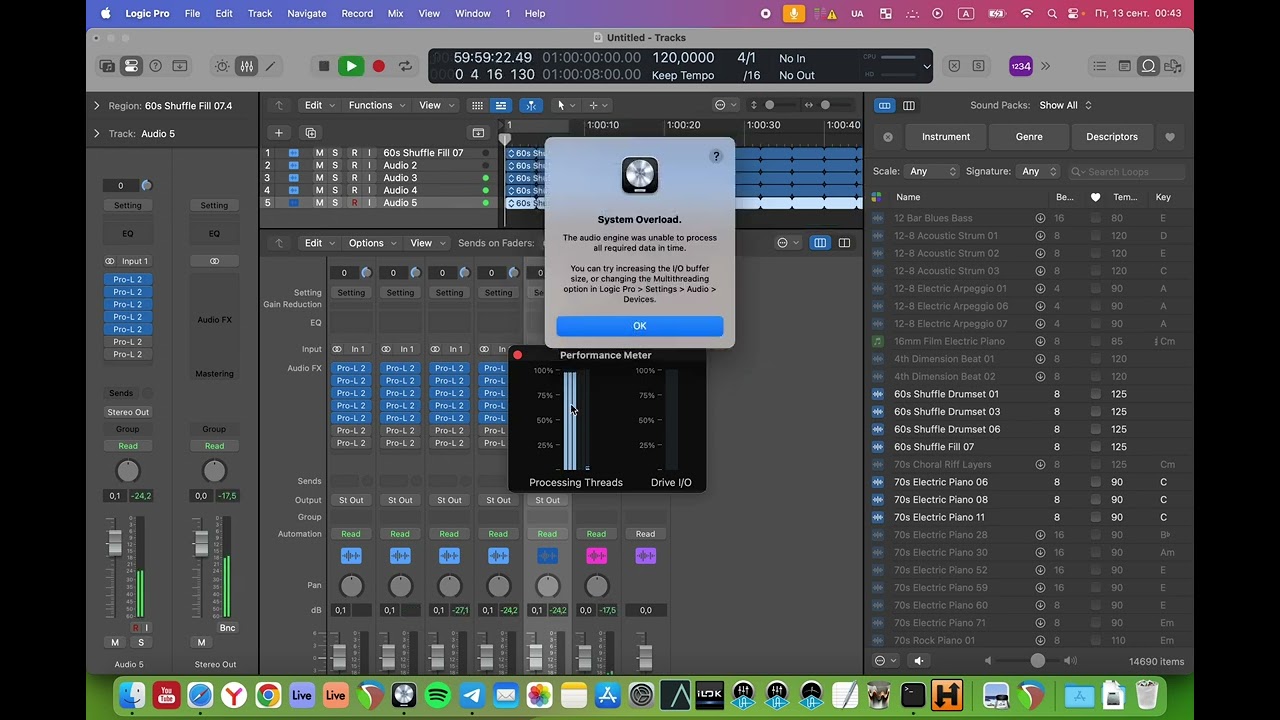Open the Signature Any dropdown
Screen dimensions: 1280x720
click(x=1037, y=172)
